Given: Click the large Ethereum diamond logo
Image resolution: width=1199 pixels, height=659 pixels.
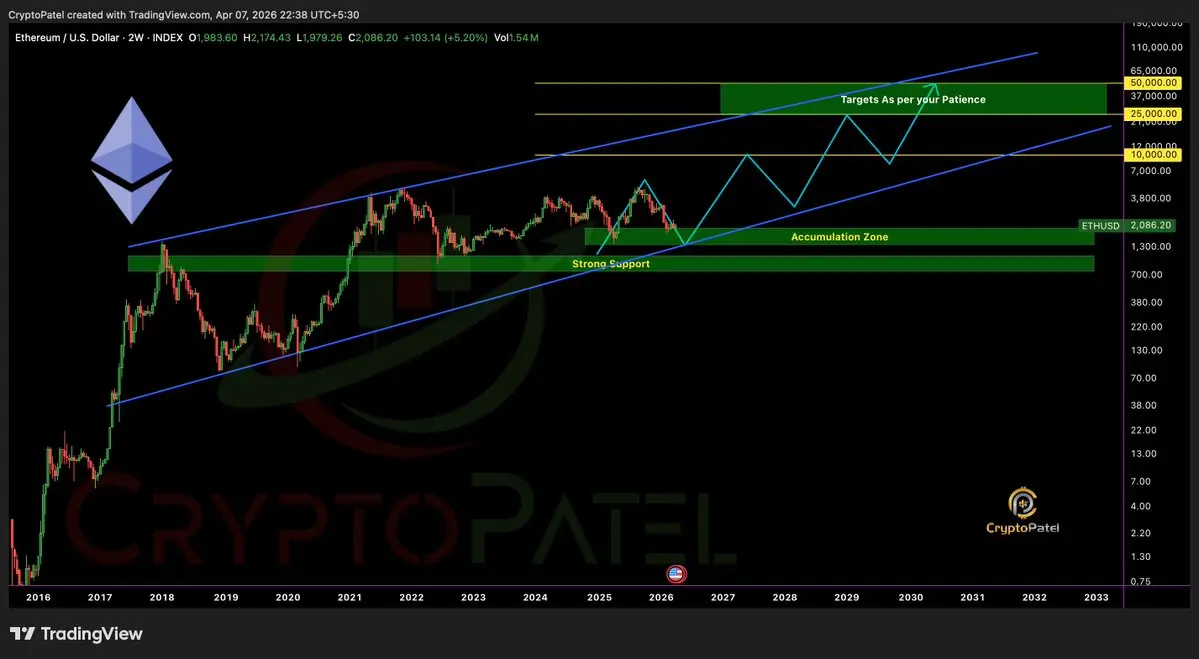Looking at the screenshot, I should (x=132, y=160).
